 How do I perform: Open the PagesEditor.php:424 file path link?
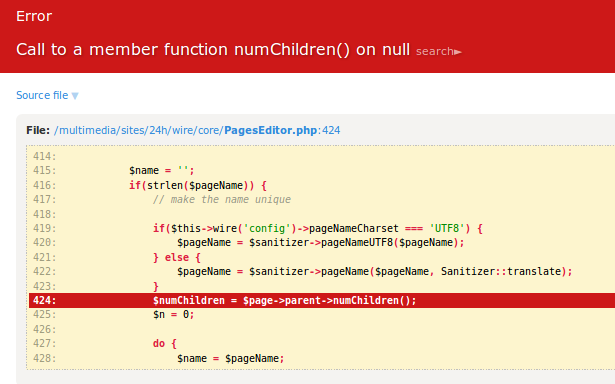pyautogui.click(x=197, y=130)
